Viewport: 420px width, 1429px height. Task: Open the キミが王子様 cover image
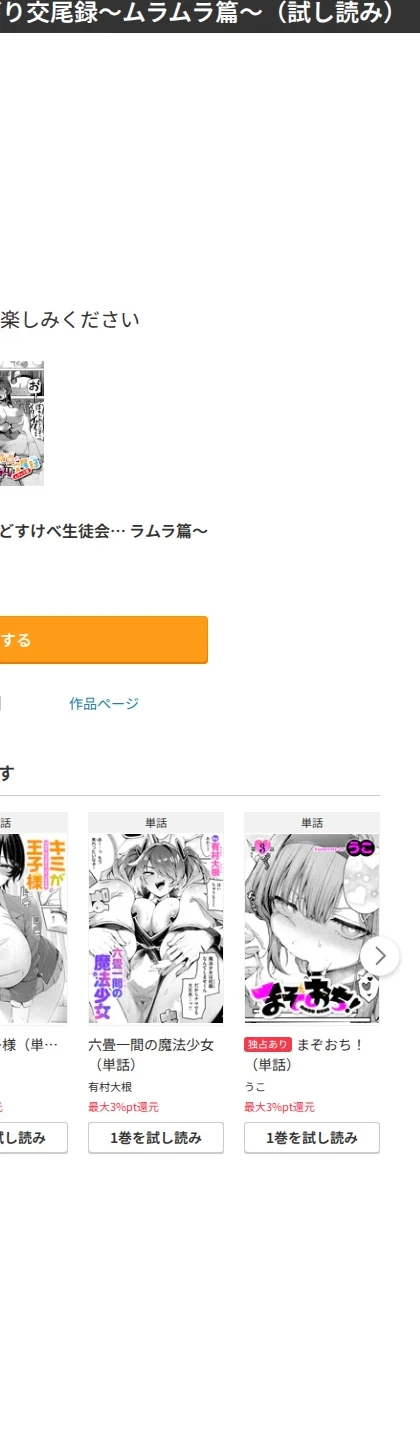(x=34, y=928)
